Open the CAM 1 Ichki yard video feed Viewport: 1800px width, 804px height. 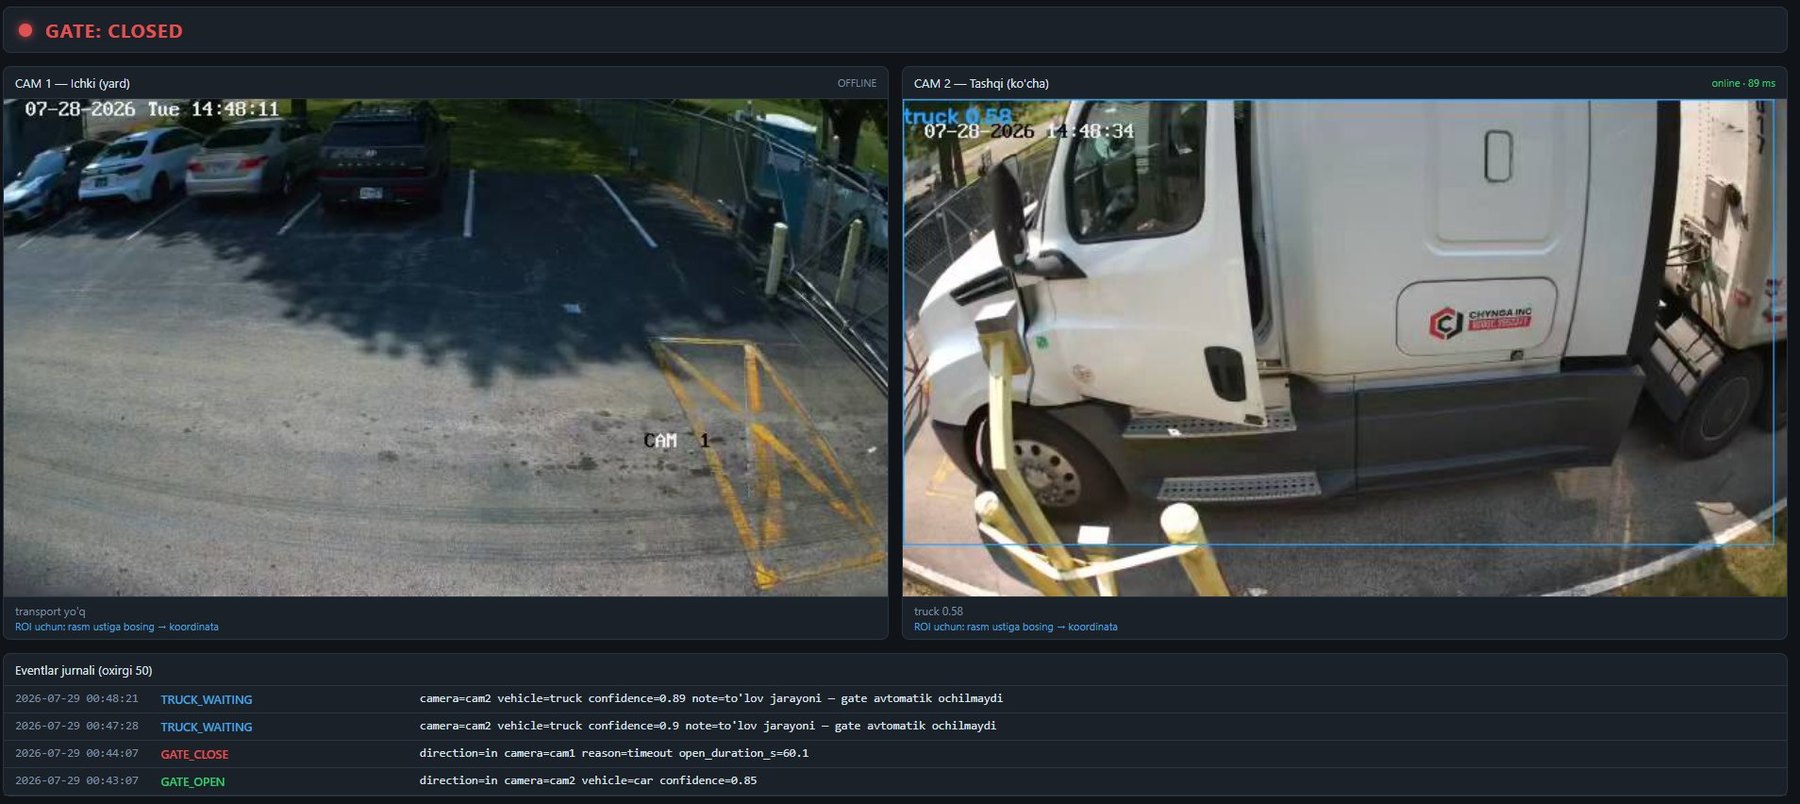point(445,347)
